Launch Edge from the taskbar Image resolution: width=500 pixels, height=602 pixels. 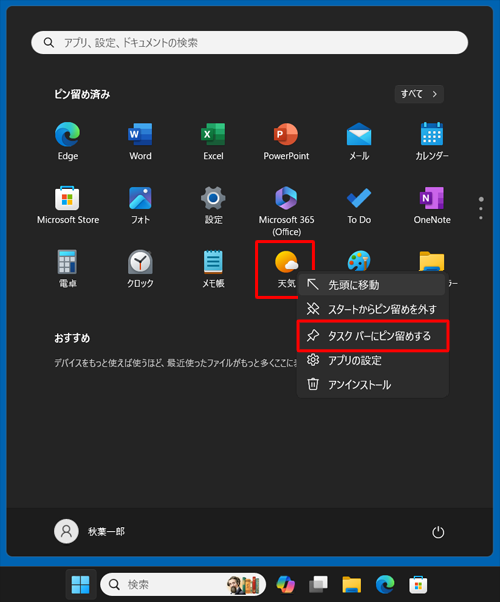point(385,584)
